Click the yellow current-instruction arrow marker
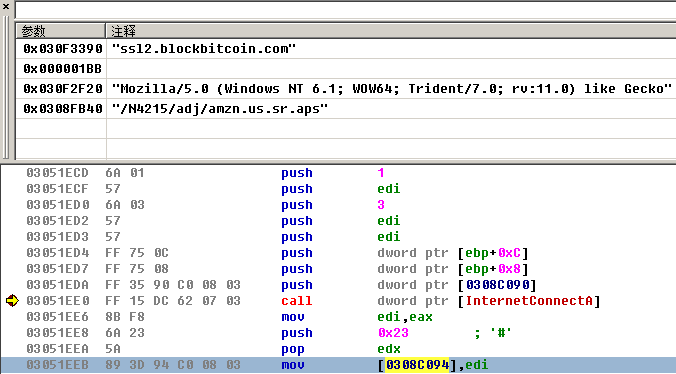 [x=12, y=300]
